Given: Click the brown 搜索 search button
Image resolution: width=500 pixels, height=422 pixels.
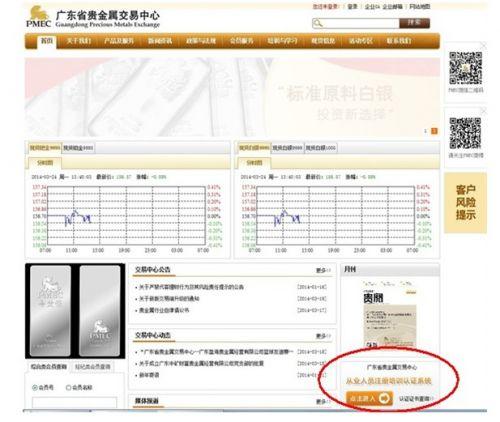Looking at the screenshot, I should tap(414, 23).
